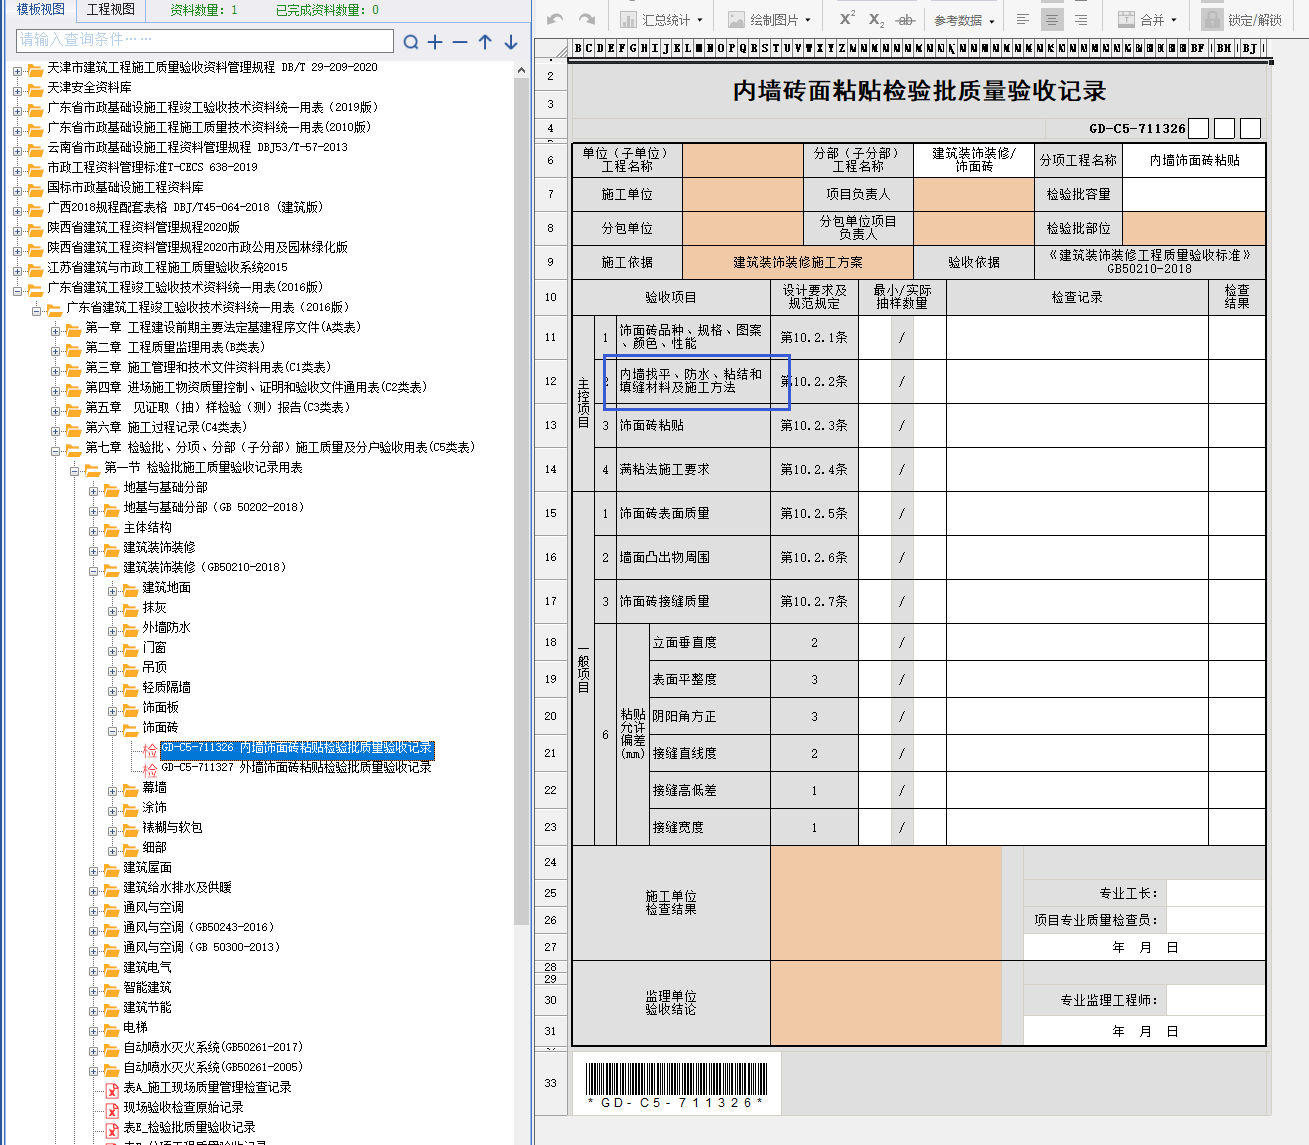Select 建筑电气 folder
Viewport: 1309px width, 1145px height.
[x=147, y=968]
